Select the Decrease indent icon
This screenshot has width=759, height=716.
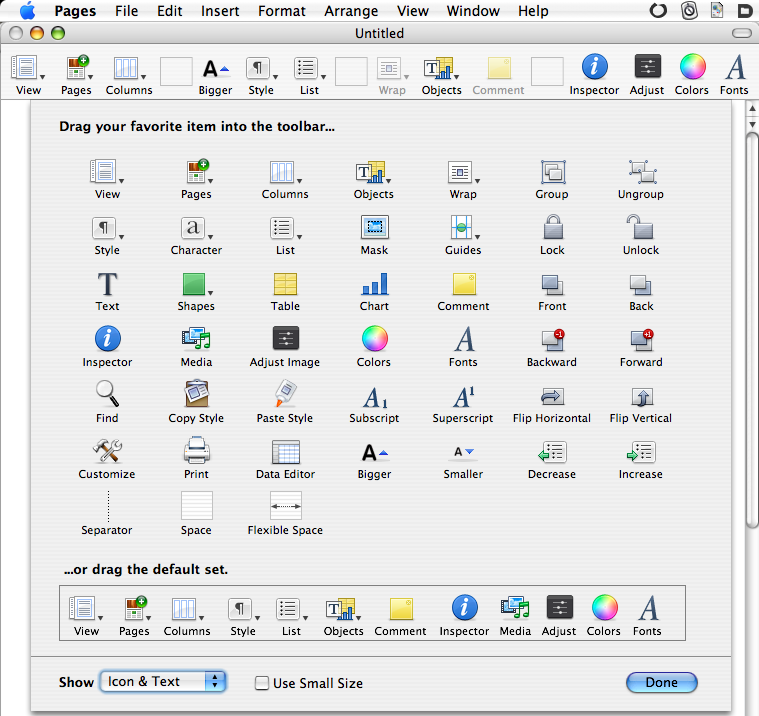click(x=552, y=452)
